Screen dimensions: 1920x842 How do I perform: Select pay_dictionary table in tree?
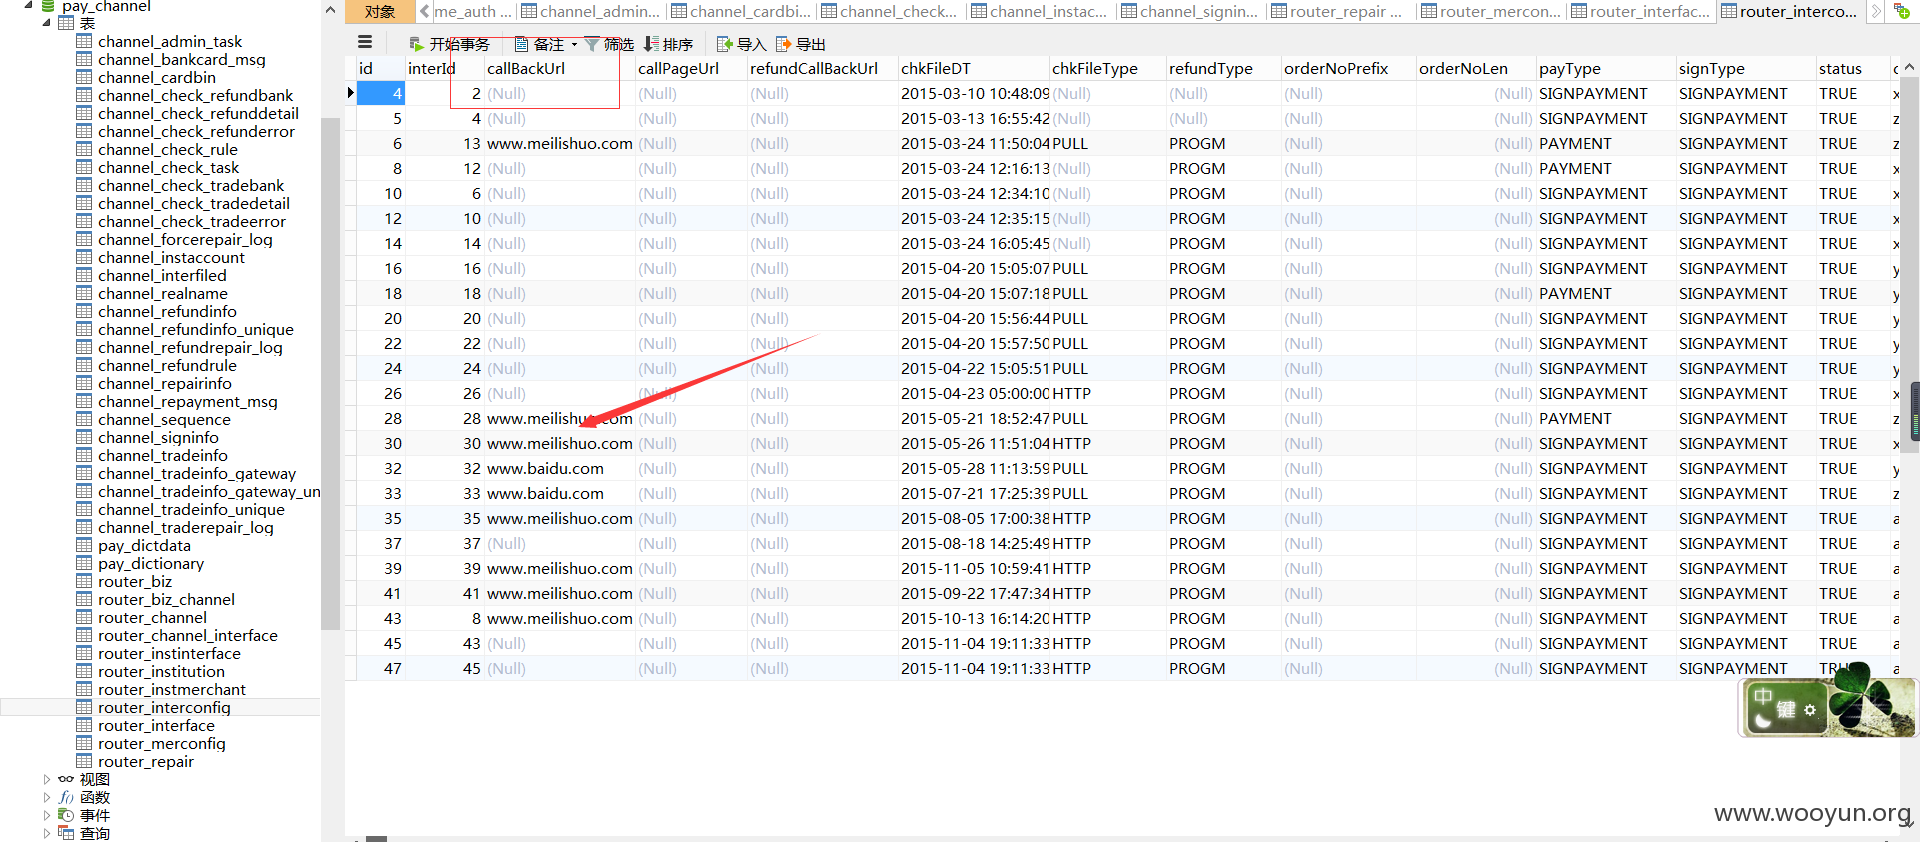(150, 563)
